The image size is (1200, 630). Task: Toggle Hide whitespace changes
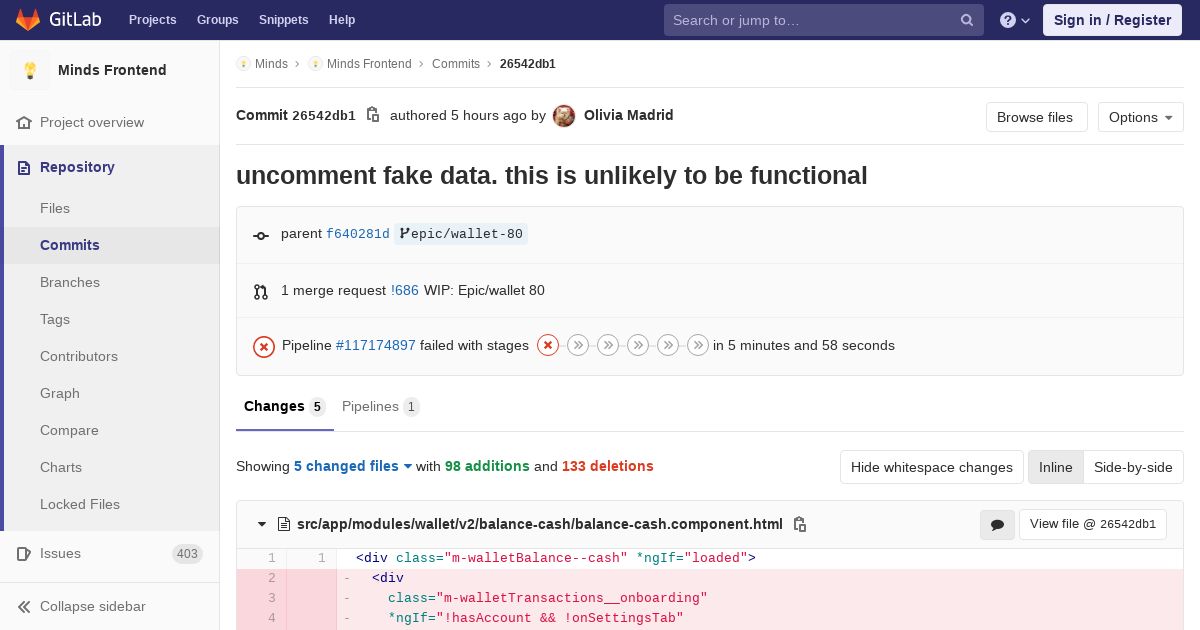click(x=931, y=467)
